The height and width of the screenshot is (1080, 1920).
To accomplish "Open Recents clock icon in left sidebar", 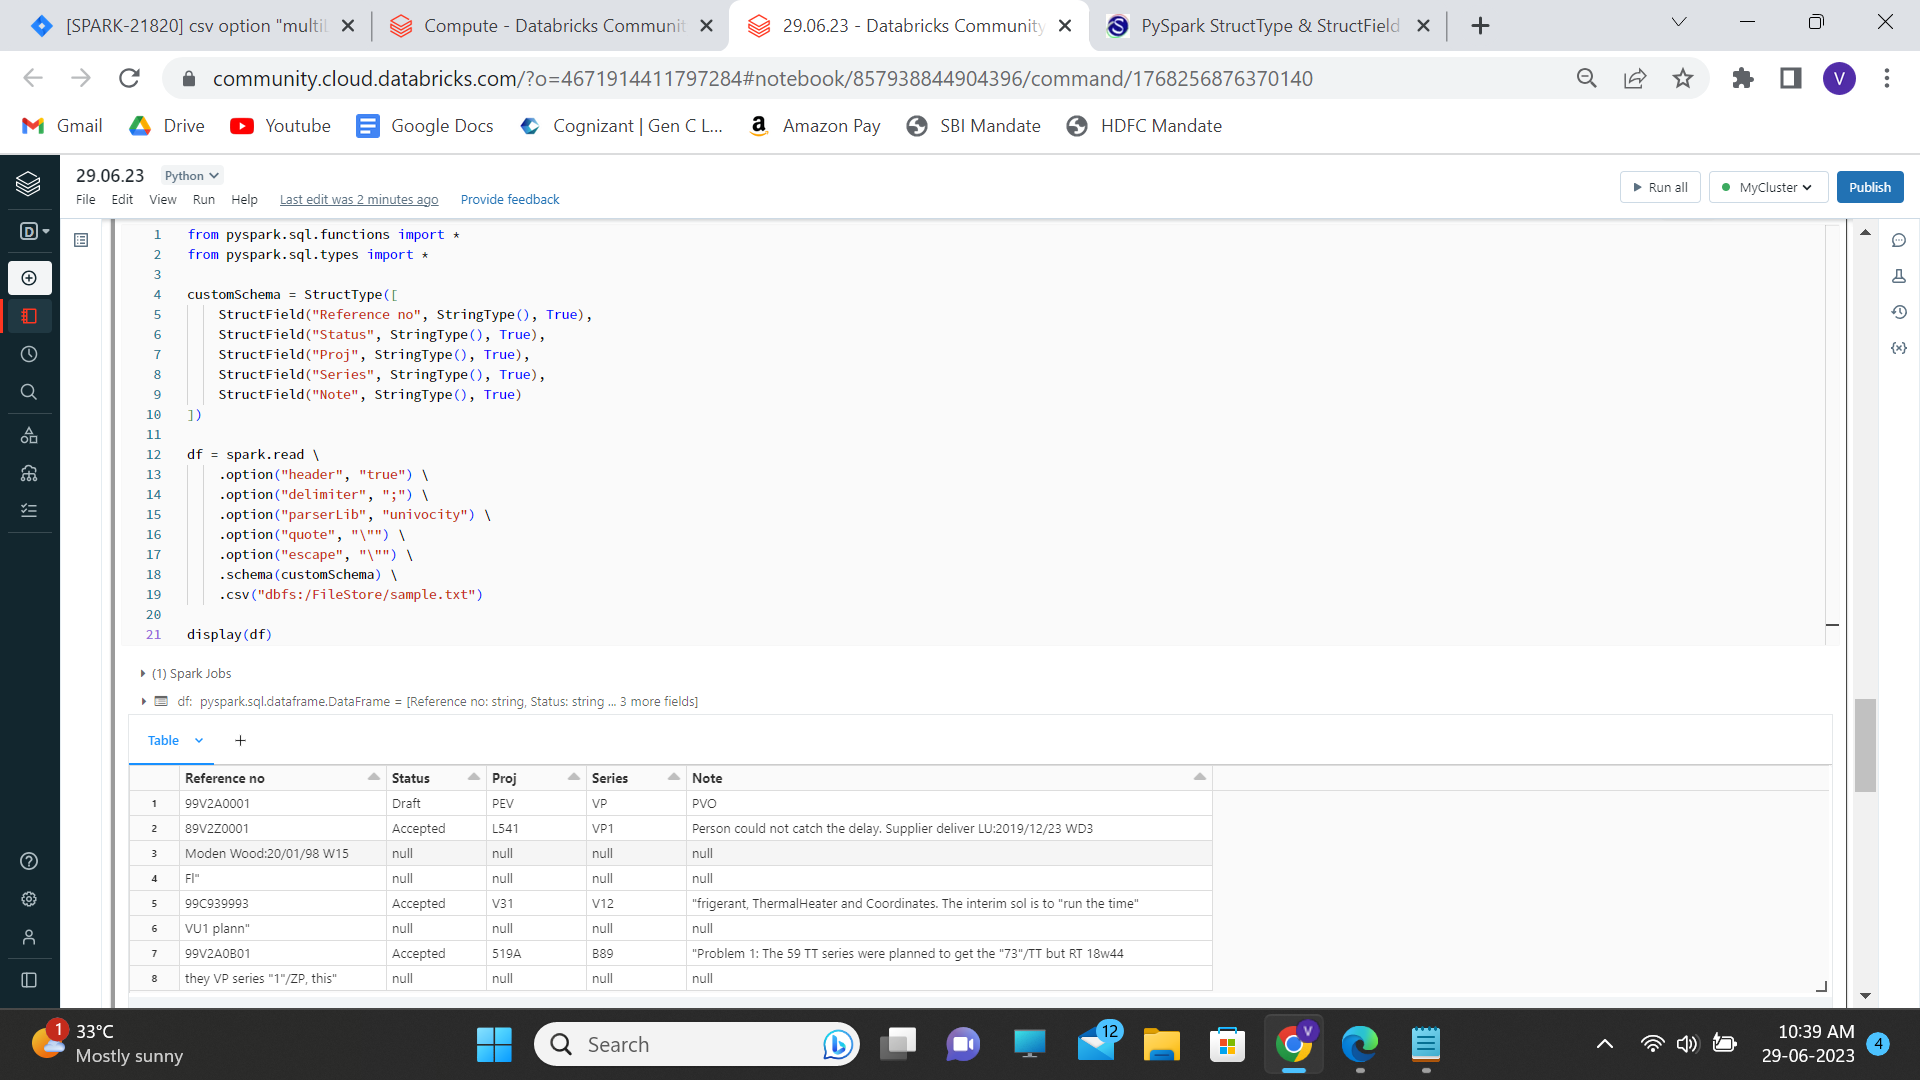I will pos(29,354).
